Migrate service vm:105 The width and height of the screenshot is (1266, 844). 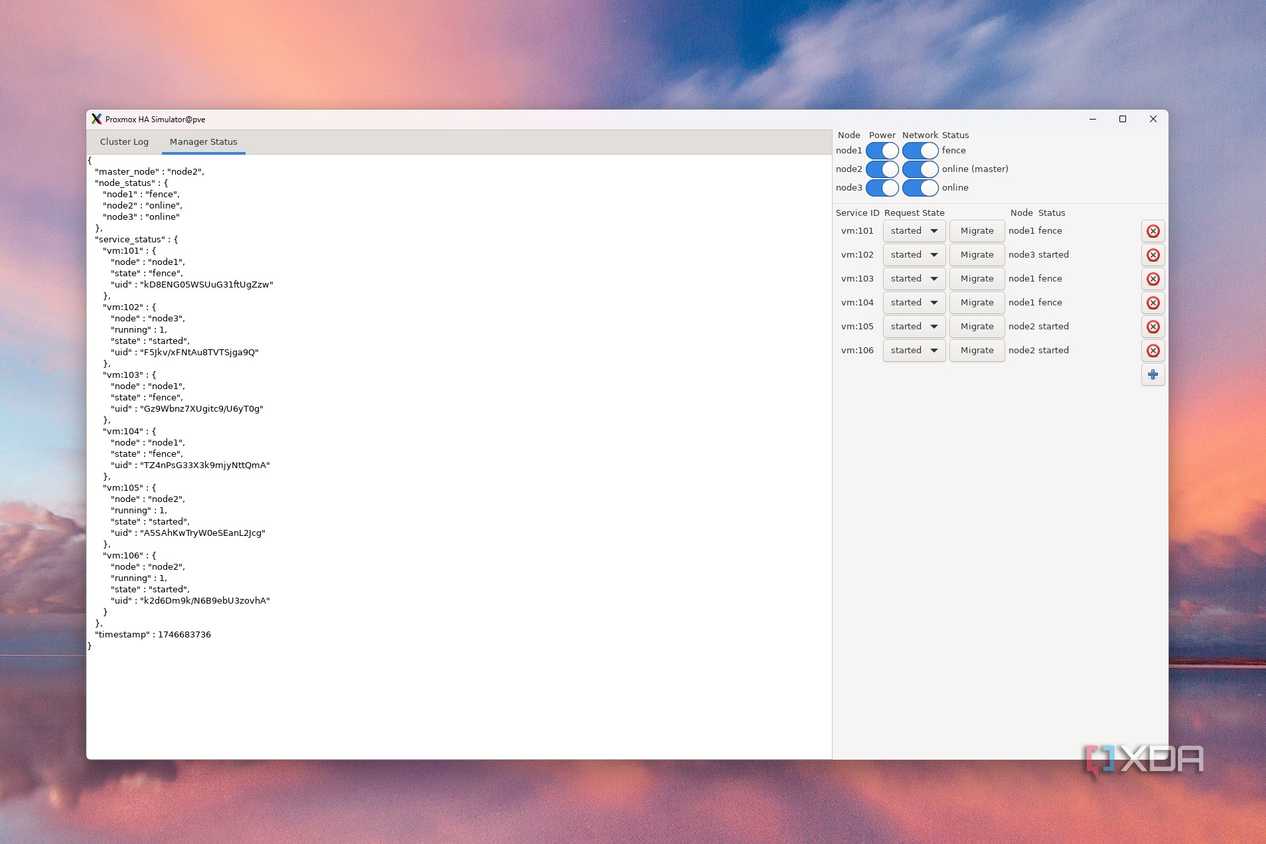pos(977,327)
